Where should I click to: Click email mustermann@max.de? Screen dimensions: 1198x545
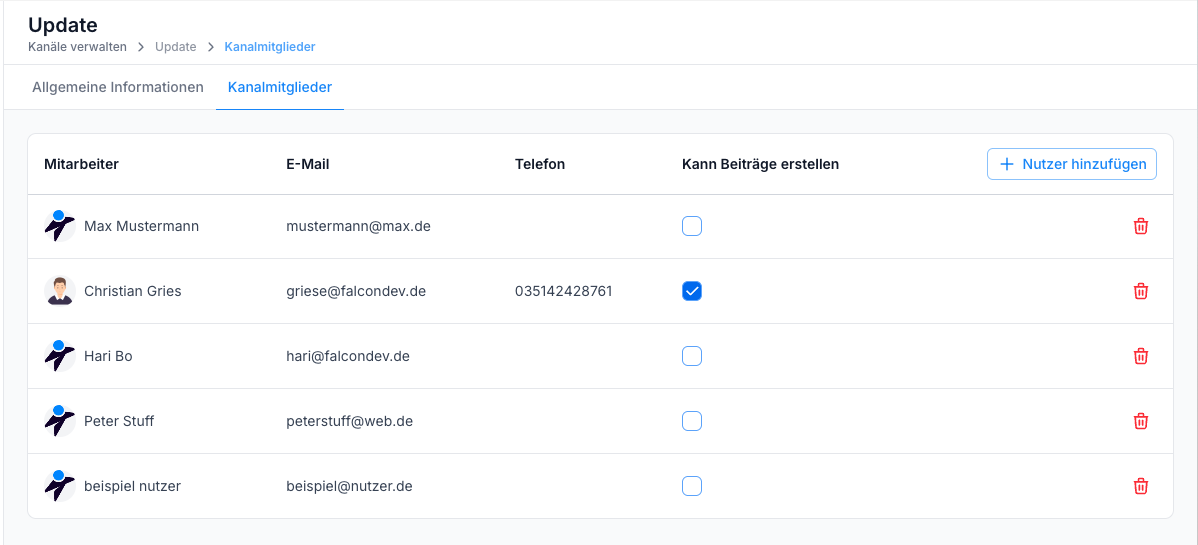click(358, 226)
